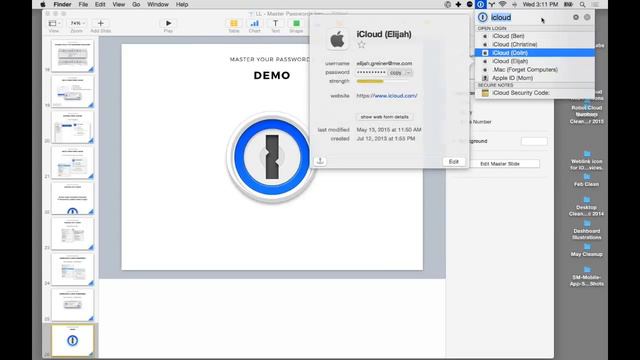Open the Help menu
The height and width of the screenshot is (360, 640).
click(x=182, y=4)
